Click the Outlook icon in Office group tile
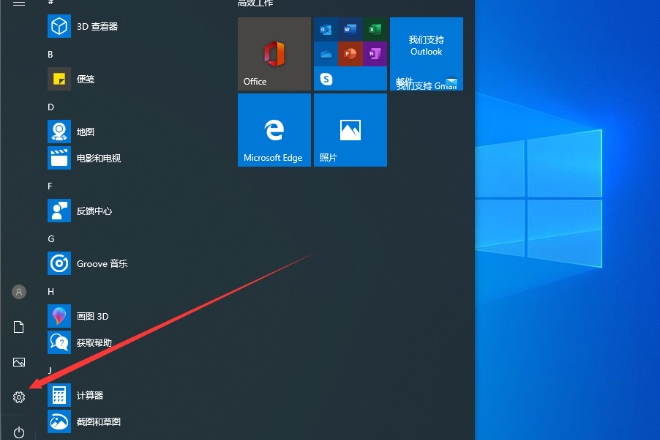Viewport: 660px width, 440px height. (x=326, y=29)
